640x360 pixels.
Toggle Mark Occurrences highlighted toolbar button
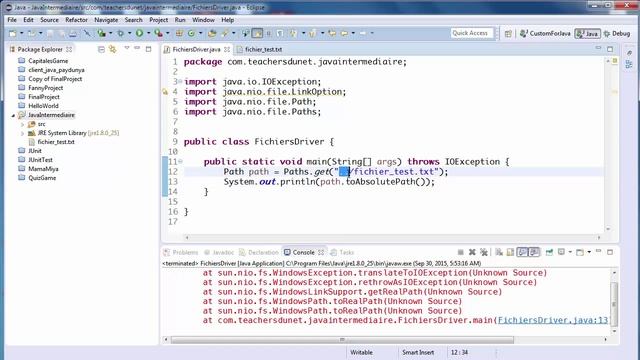257,33
